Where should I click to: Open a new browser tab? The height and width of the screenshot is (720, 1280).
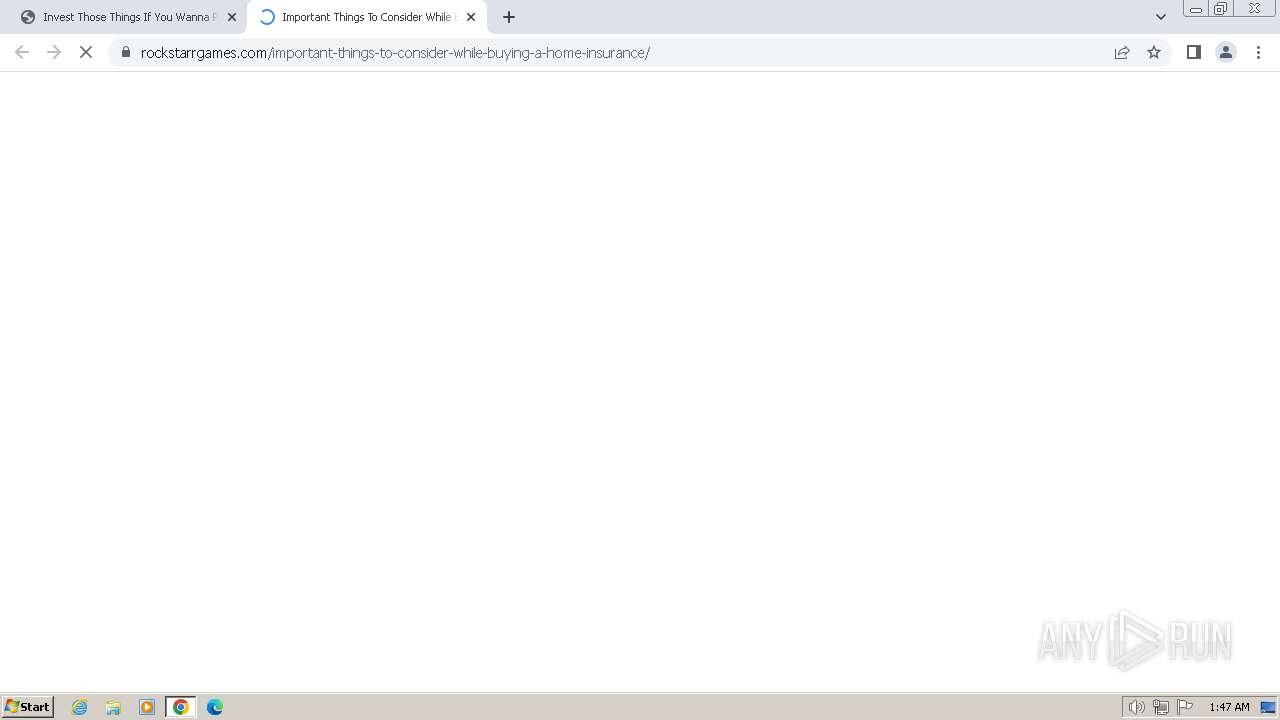[x=509, y=17]
